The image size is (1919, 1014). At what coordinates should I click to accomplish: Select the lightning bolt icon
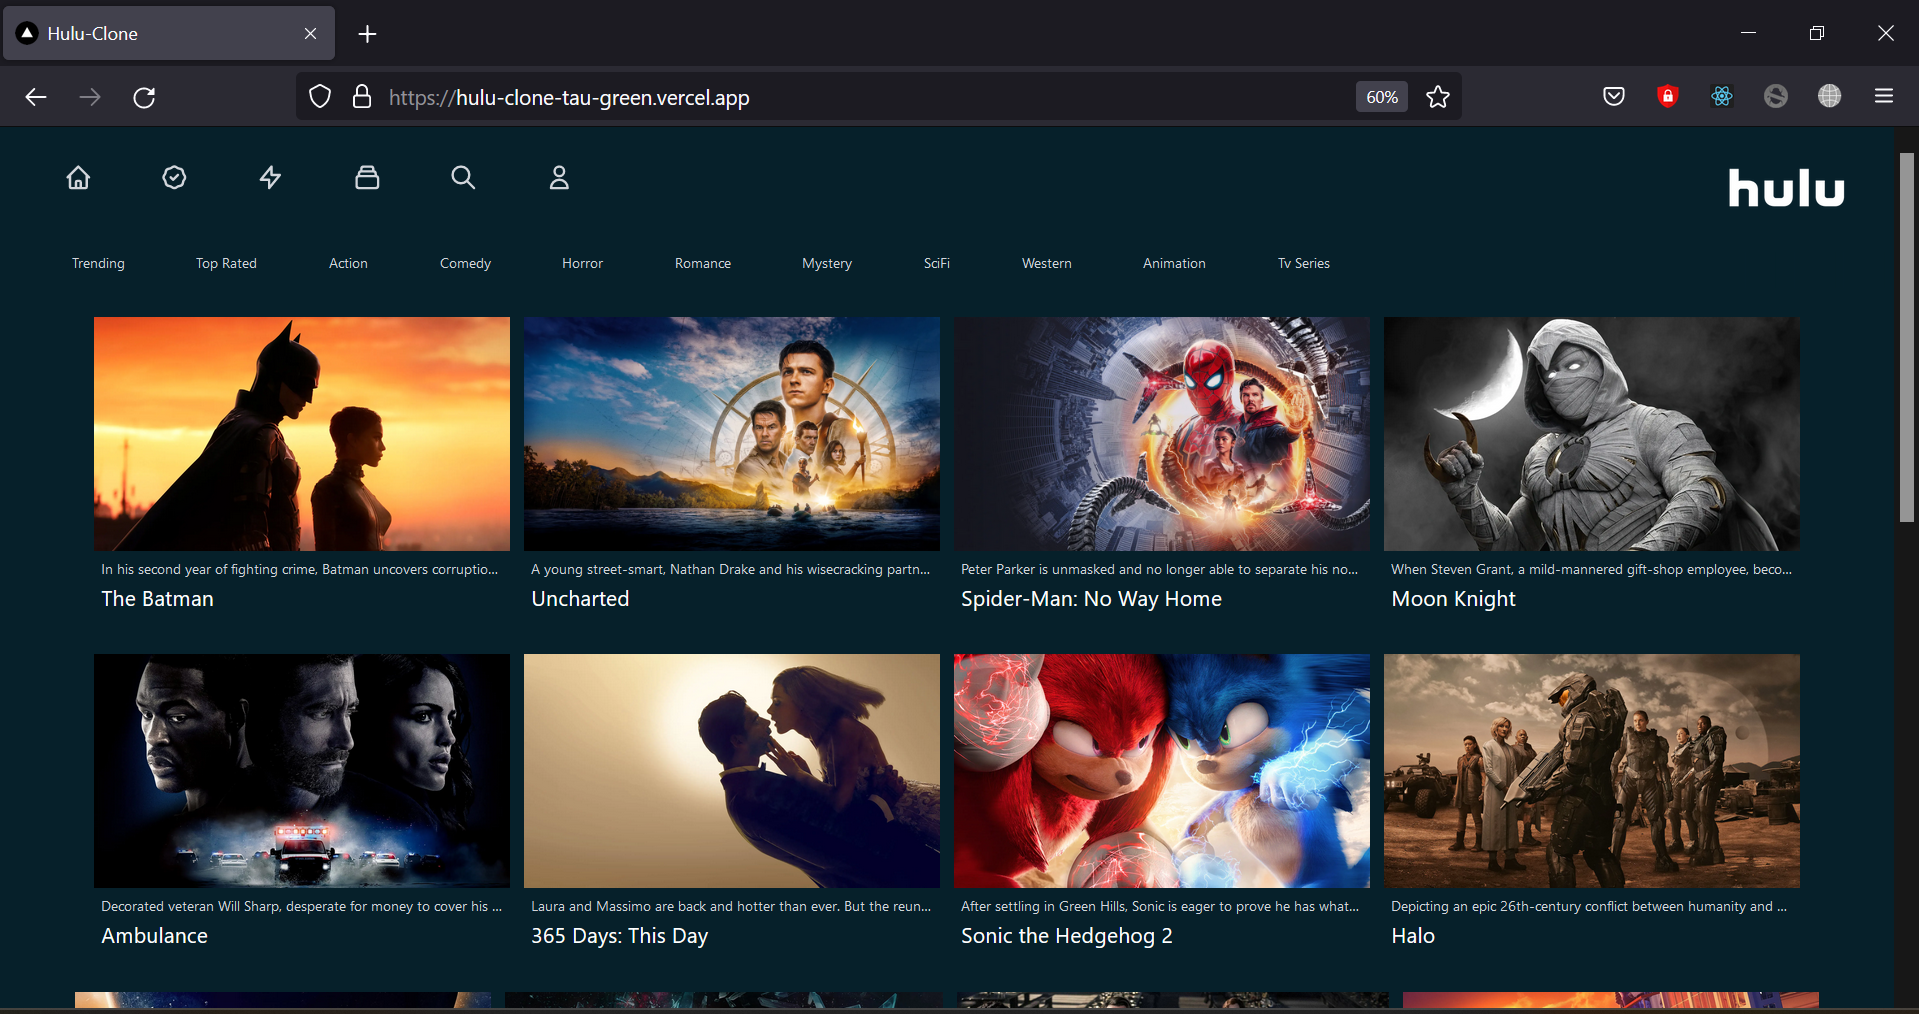tap(270, 178)
